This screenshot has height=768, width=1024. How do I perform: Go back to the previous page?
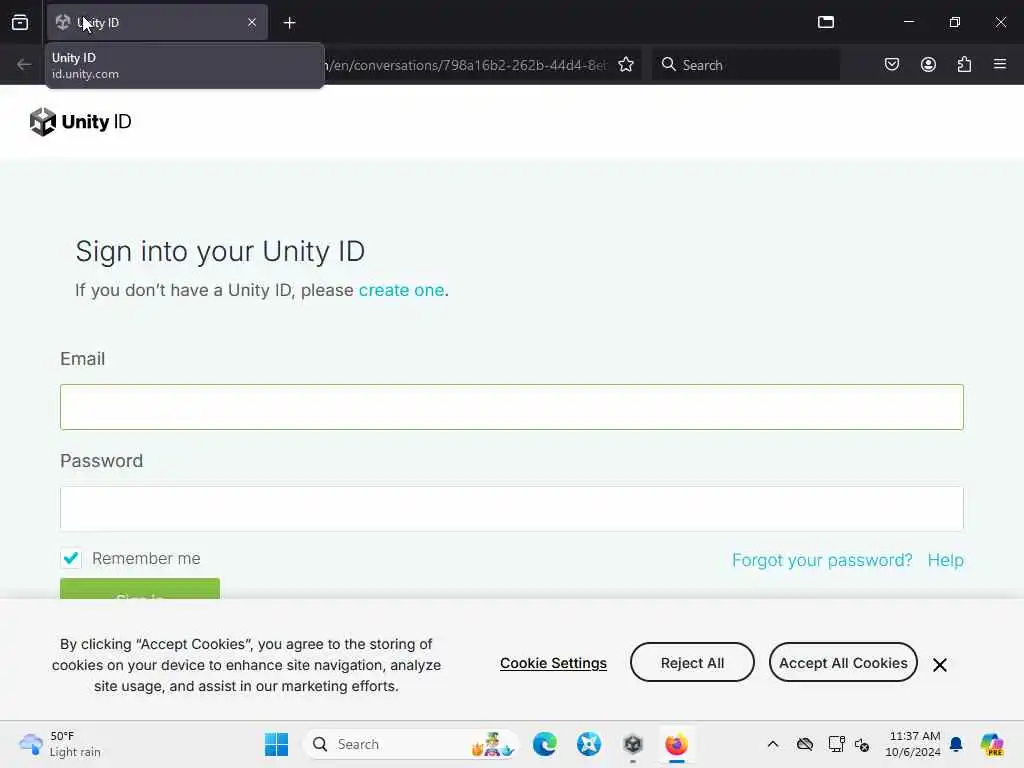click(24, 65)
